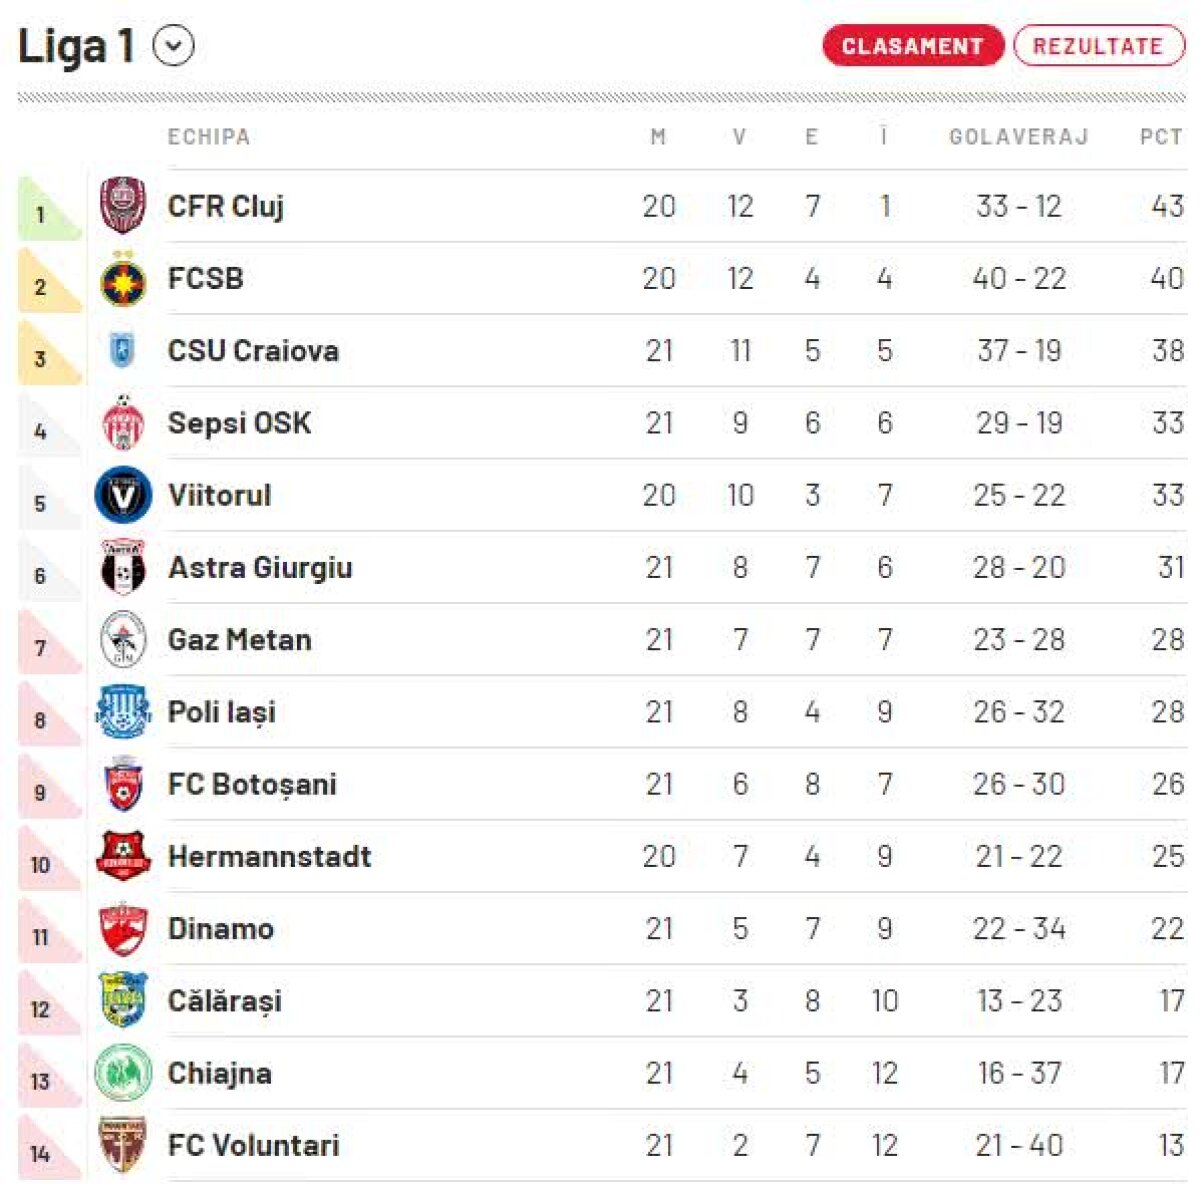This screenshot has height=1184, width=1200.
Task: Click the FC Voluntari club crest
Action: point(123,1145)
